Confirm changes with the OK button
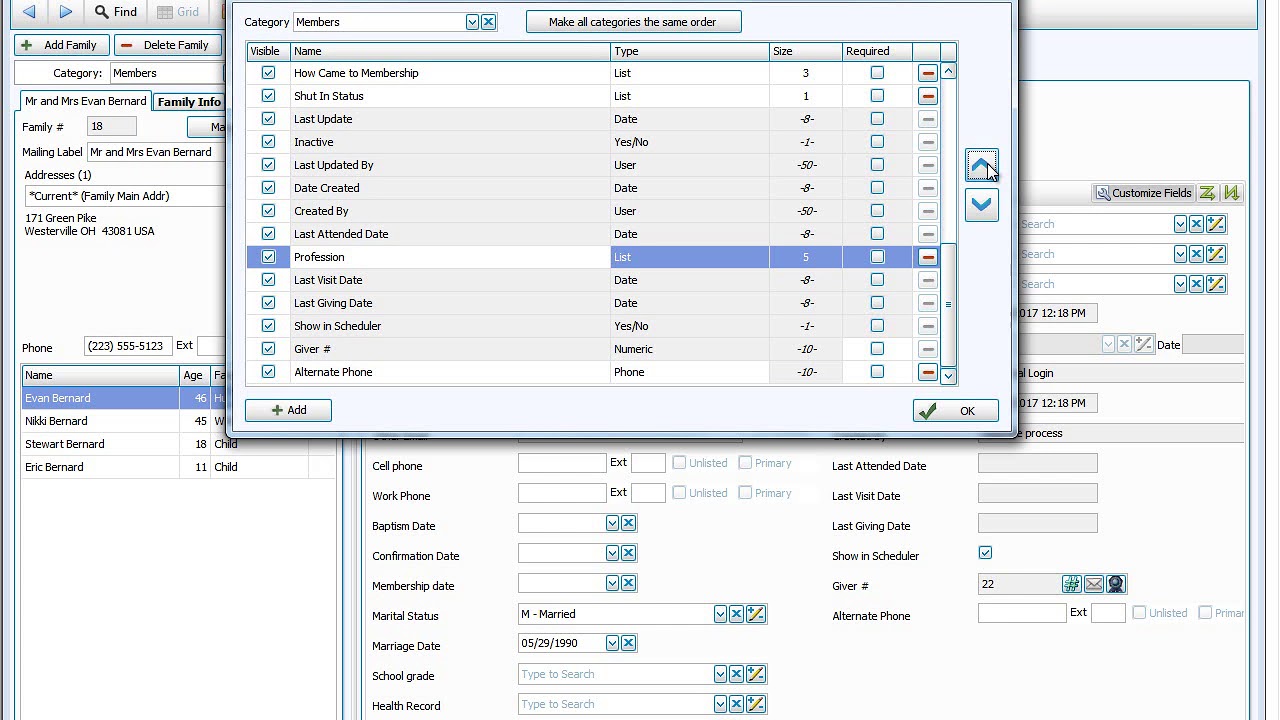Screen dimensions: 1280x720 [x=955, y=410]
